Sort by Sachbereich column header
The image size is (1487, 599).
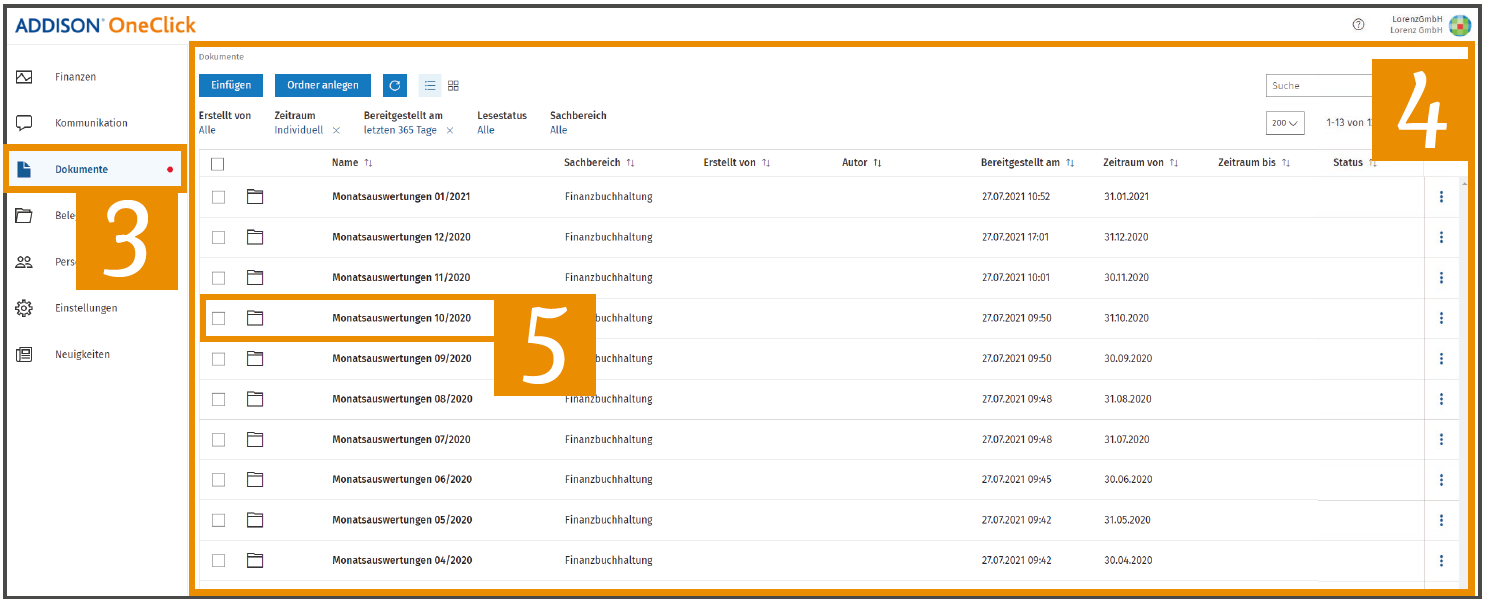pyautogui.click(x=600, y=162)
